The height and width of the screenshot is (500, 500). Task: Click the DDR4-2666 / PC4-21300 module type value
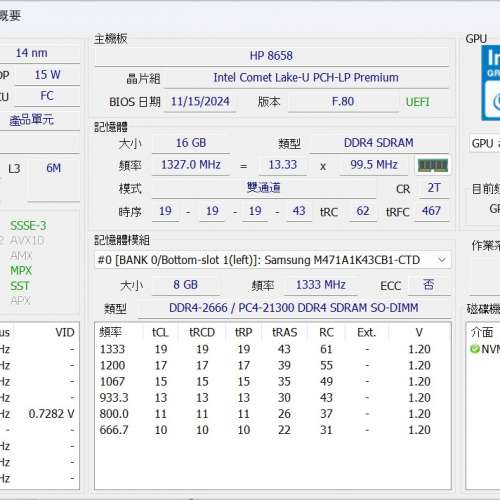point(294,308)
